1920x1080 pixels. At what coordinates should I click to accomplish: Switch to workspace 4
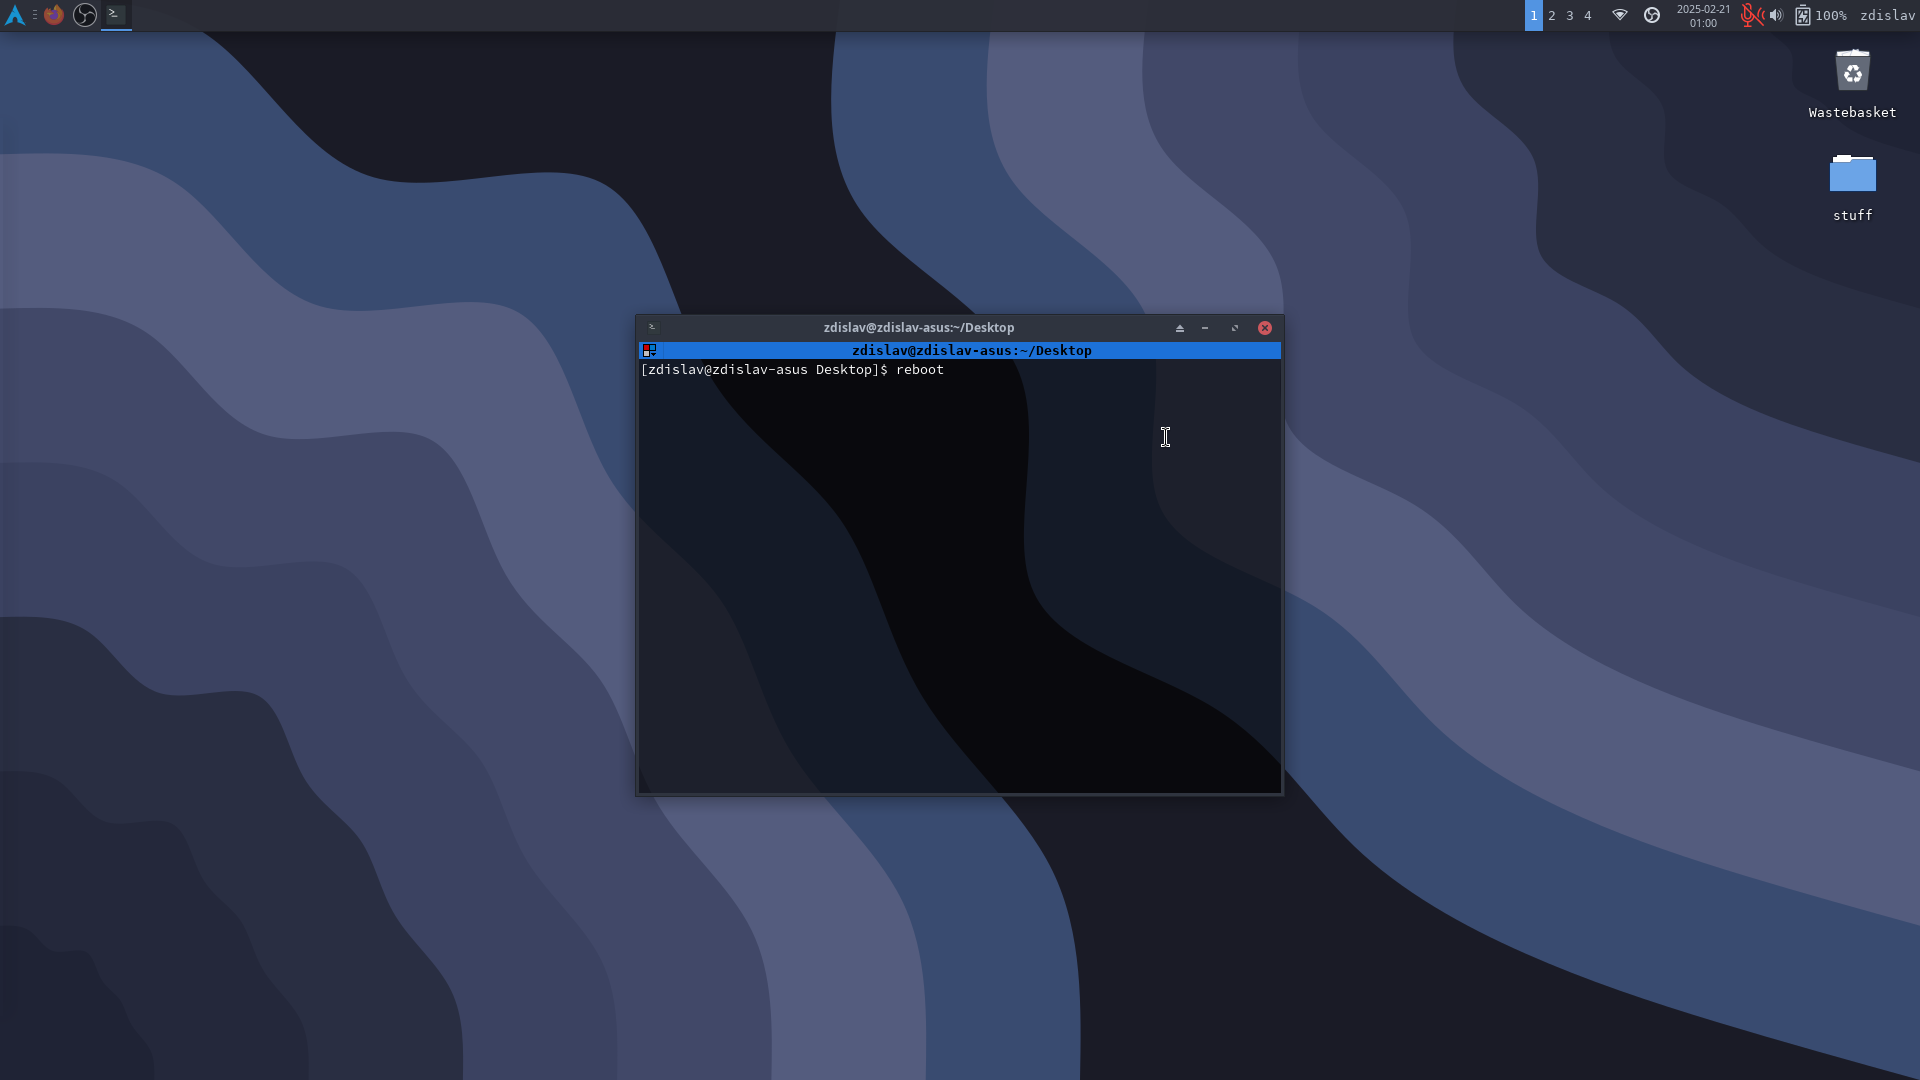click(1588, 15)
